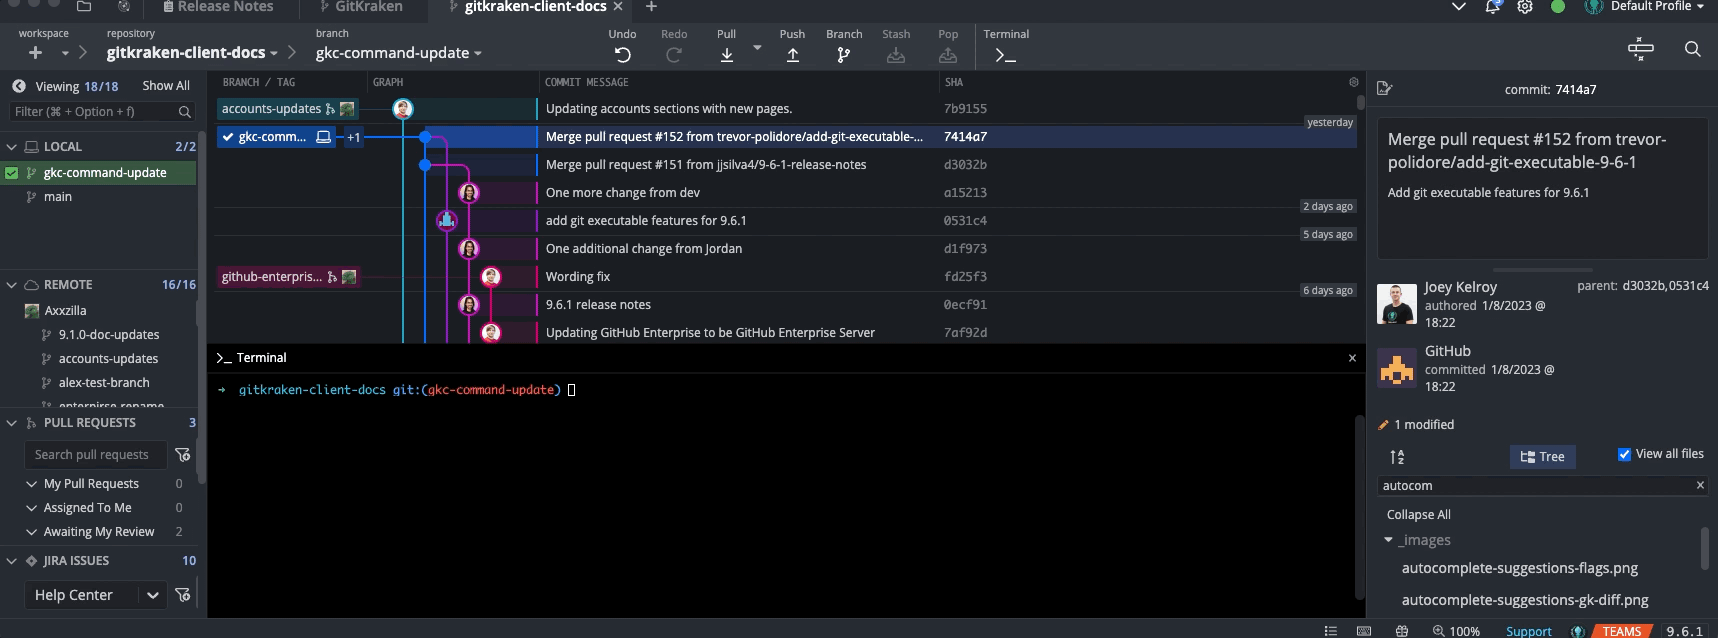Image resolution: width=1718 pixels, height=638 pixels.
Task: Click Show All in left panel
Action: (x=165, y=86)
